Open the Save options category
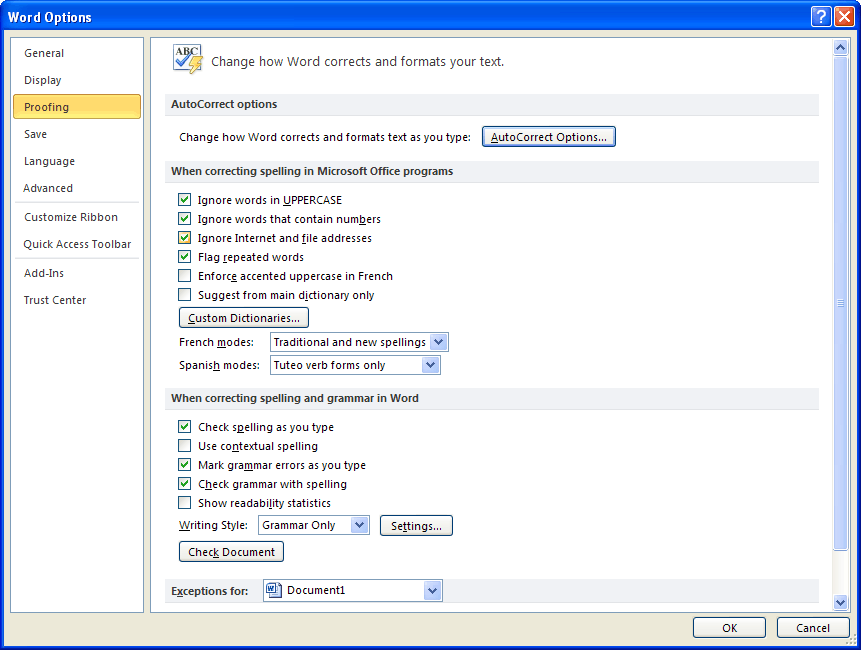The height and width of the screenshot is (650, 861). tap(77, 134)
